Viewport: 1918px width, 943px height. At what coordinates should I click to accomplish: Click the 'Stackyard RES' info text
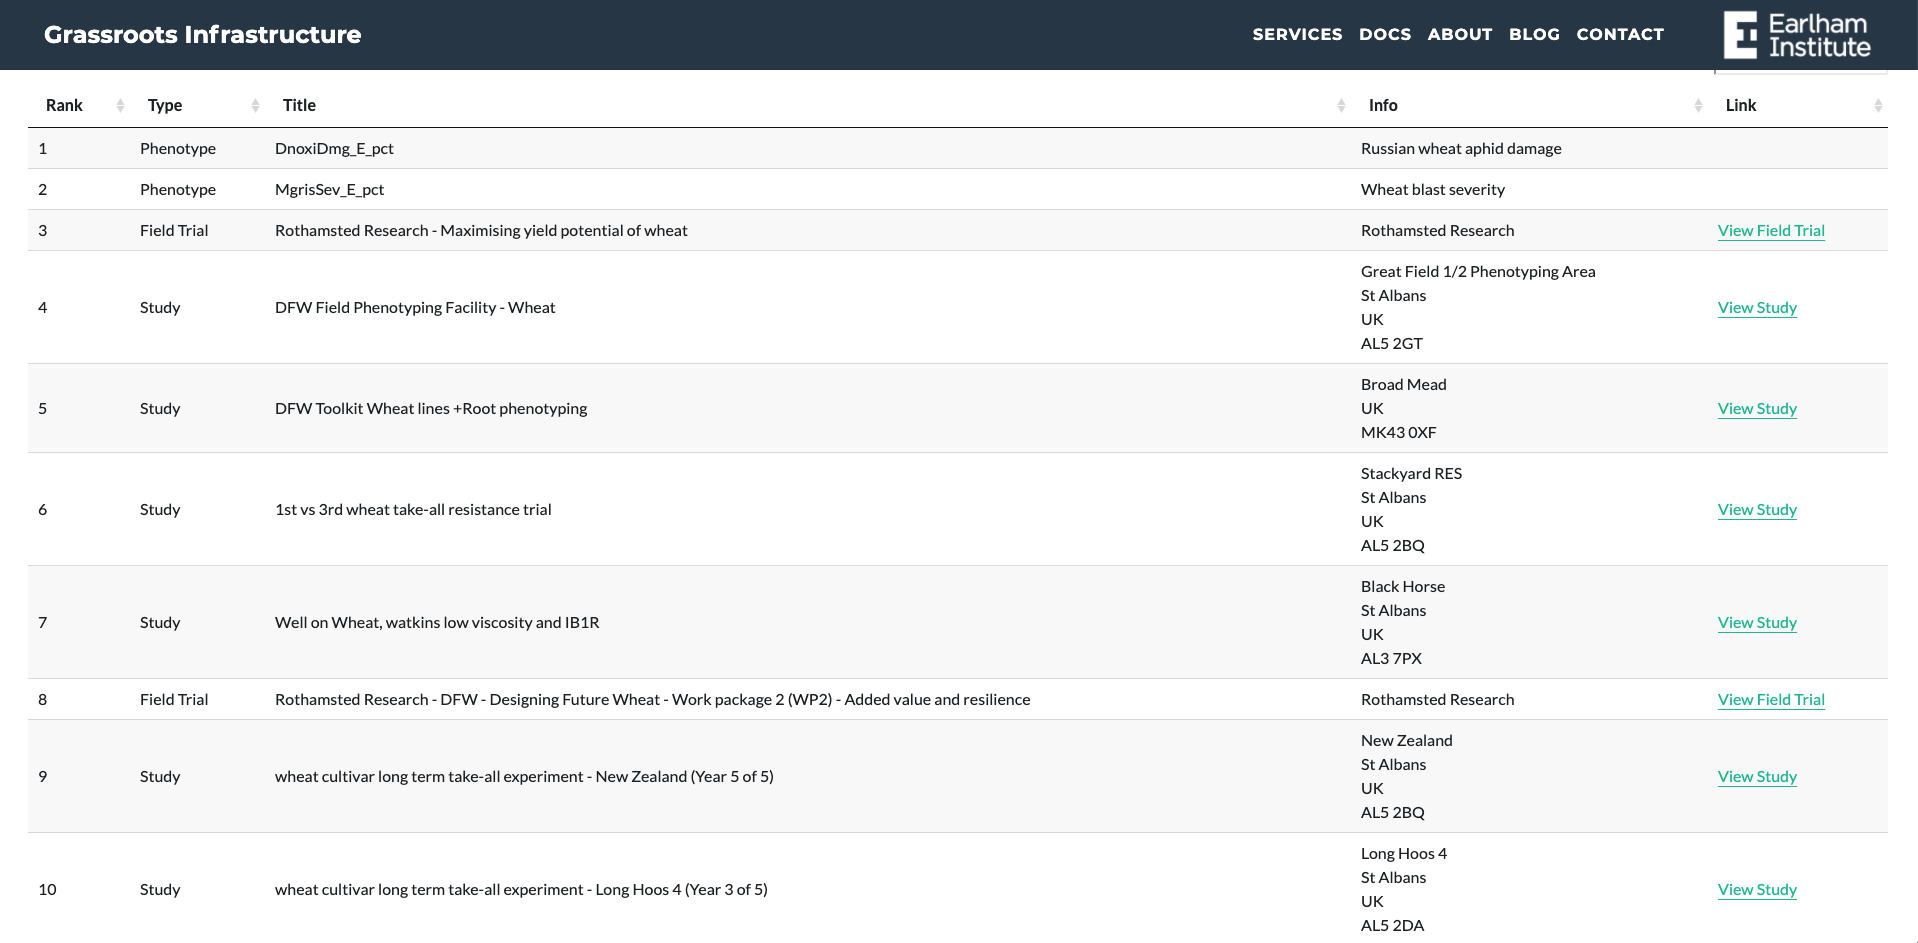(x=1411, y=473)
